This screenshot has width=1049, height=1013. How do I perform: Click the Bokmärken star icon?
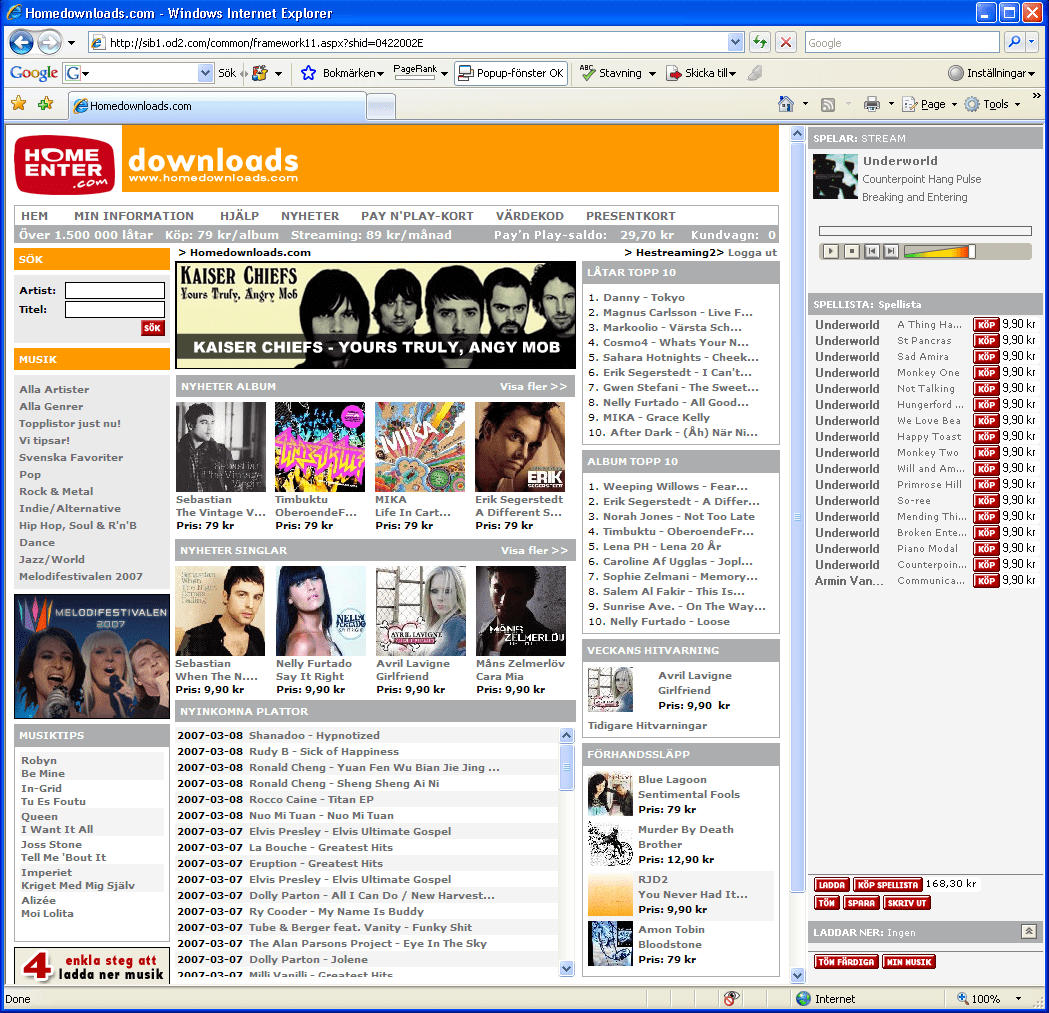click(308, 73)
